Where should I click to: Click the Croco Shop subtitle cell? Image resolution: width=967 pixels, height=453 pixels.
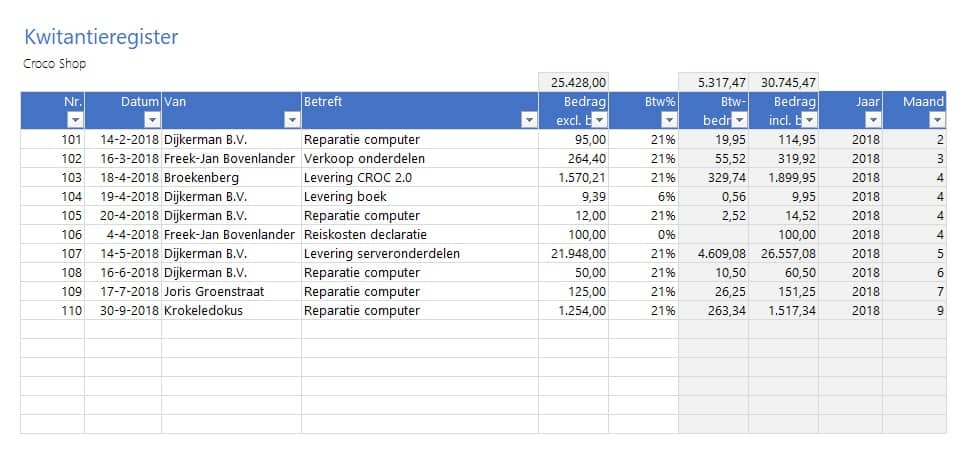pyautogui.click(x=55, y=63)
